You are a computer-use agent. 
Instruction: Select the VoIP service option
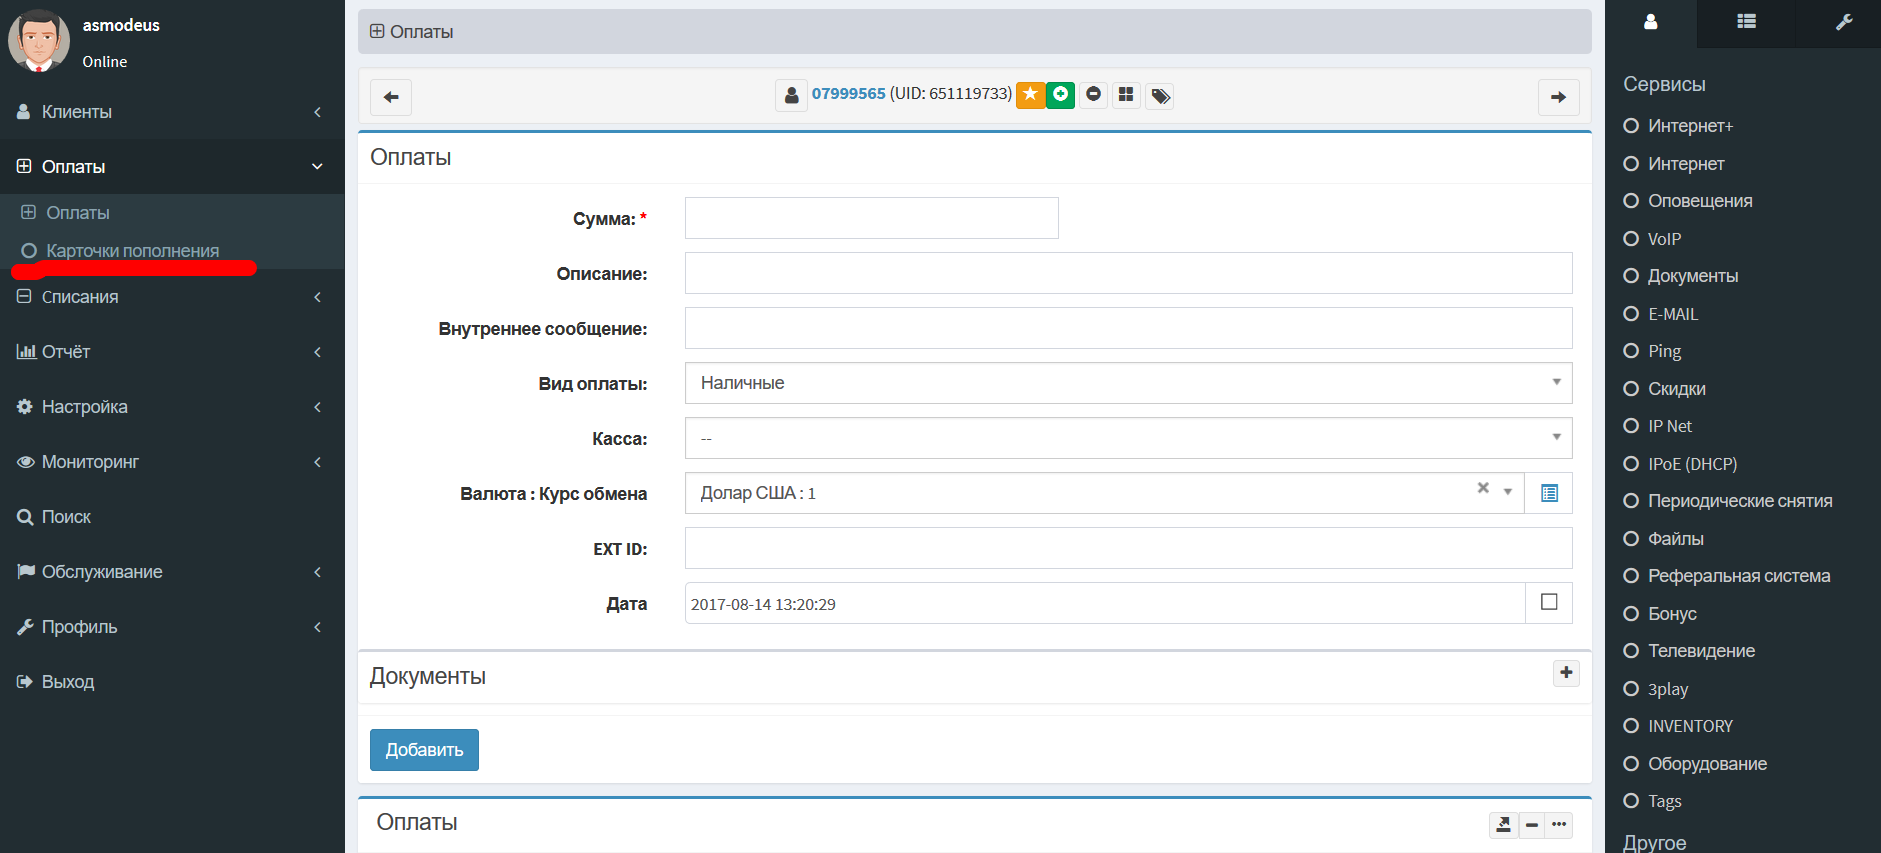tap(1664, 239)
